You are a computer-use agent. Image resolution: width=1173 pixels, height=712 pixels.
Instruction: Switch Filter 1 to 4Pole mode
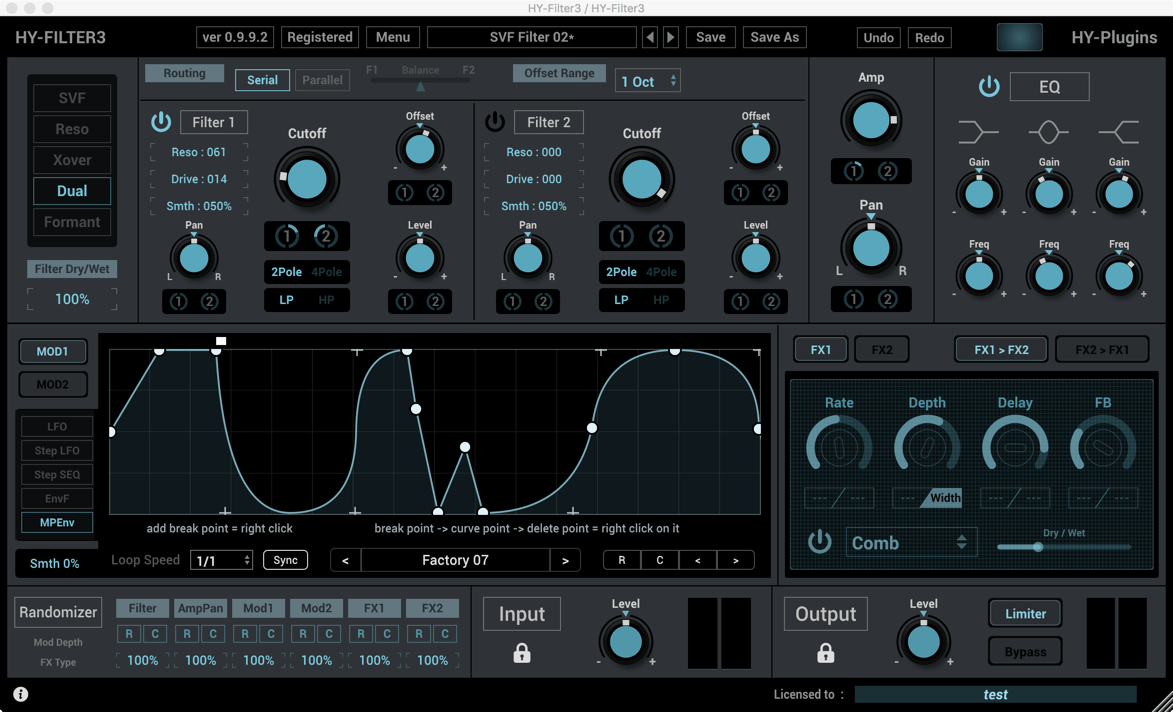325,271
